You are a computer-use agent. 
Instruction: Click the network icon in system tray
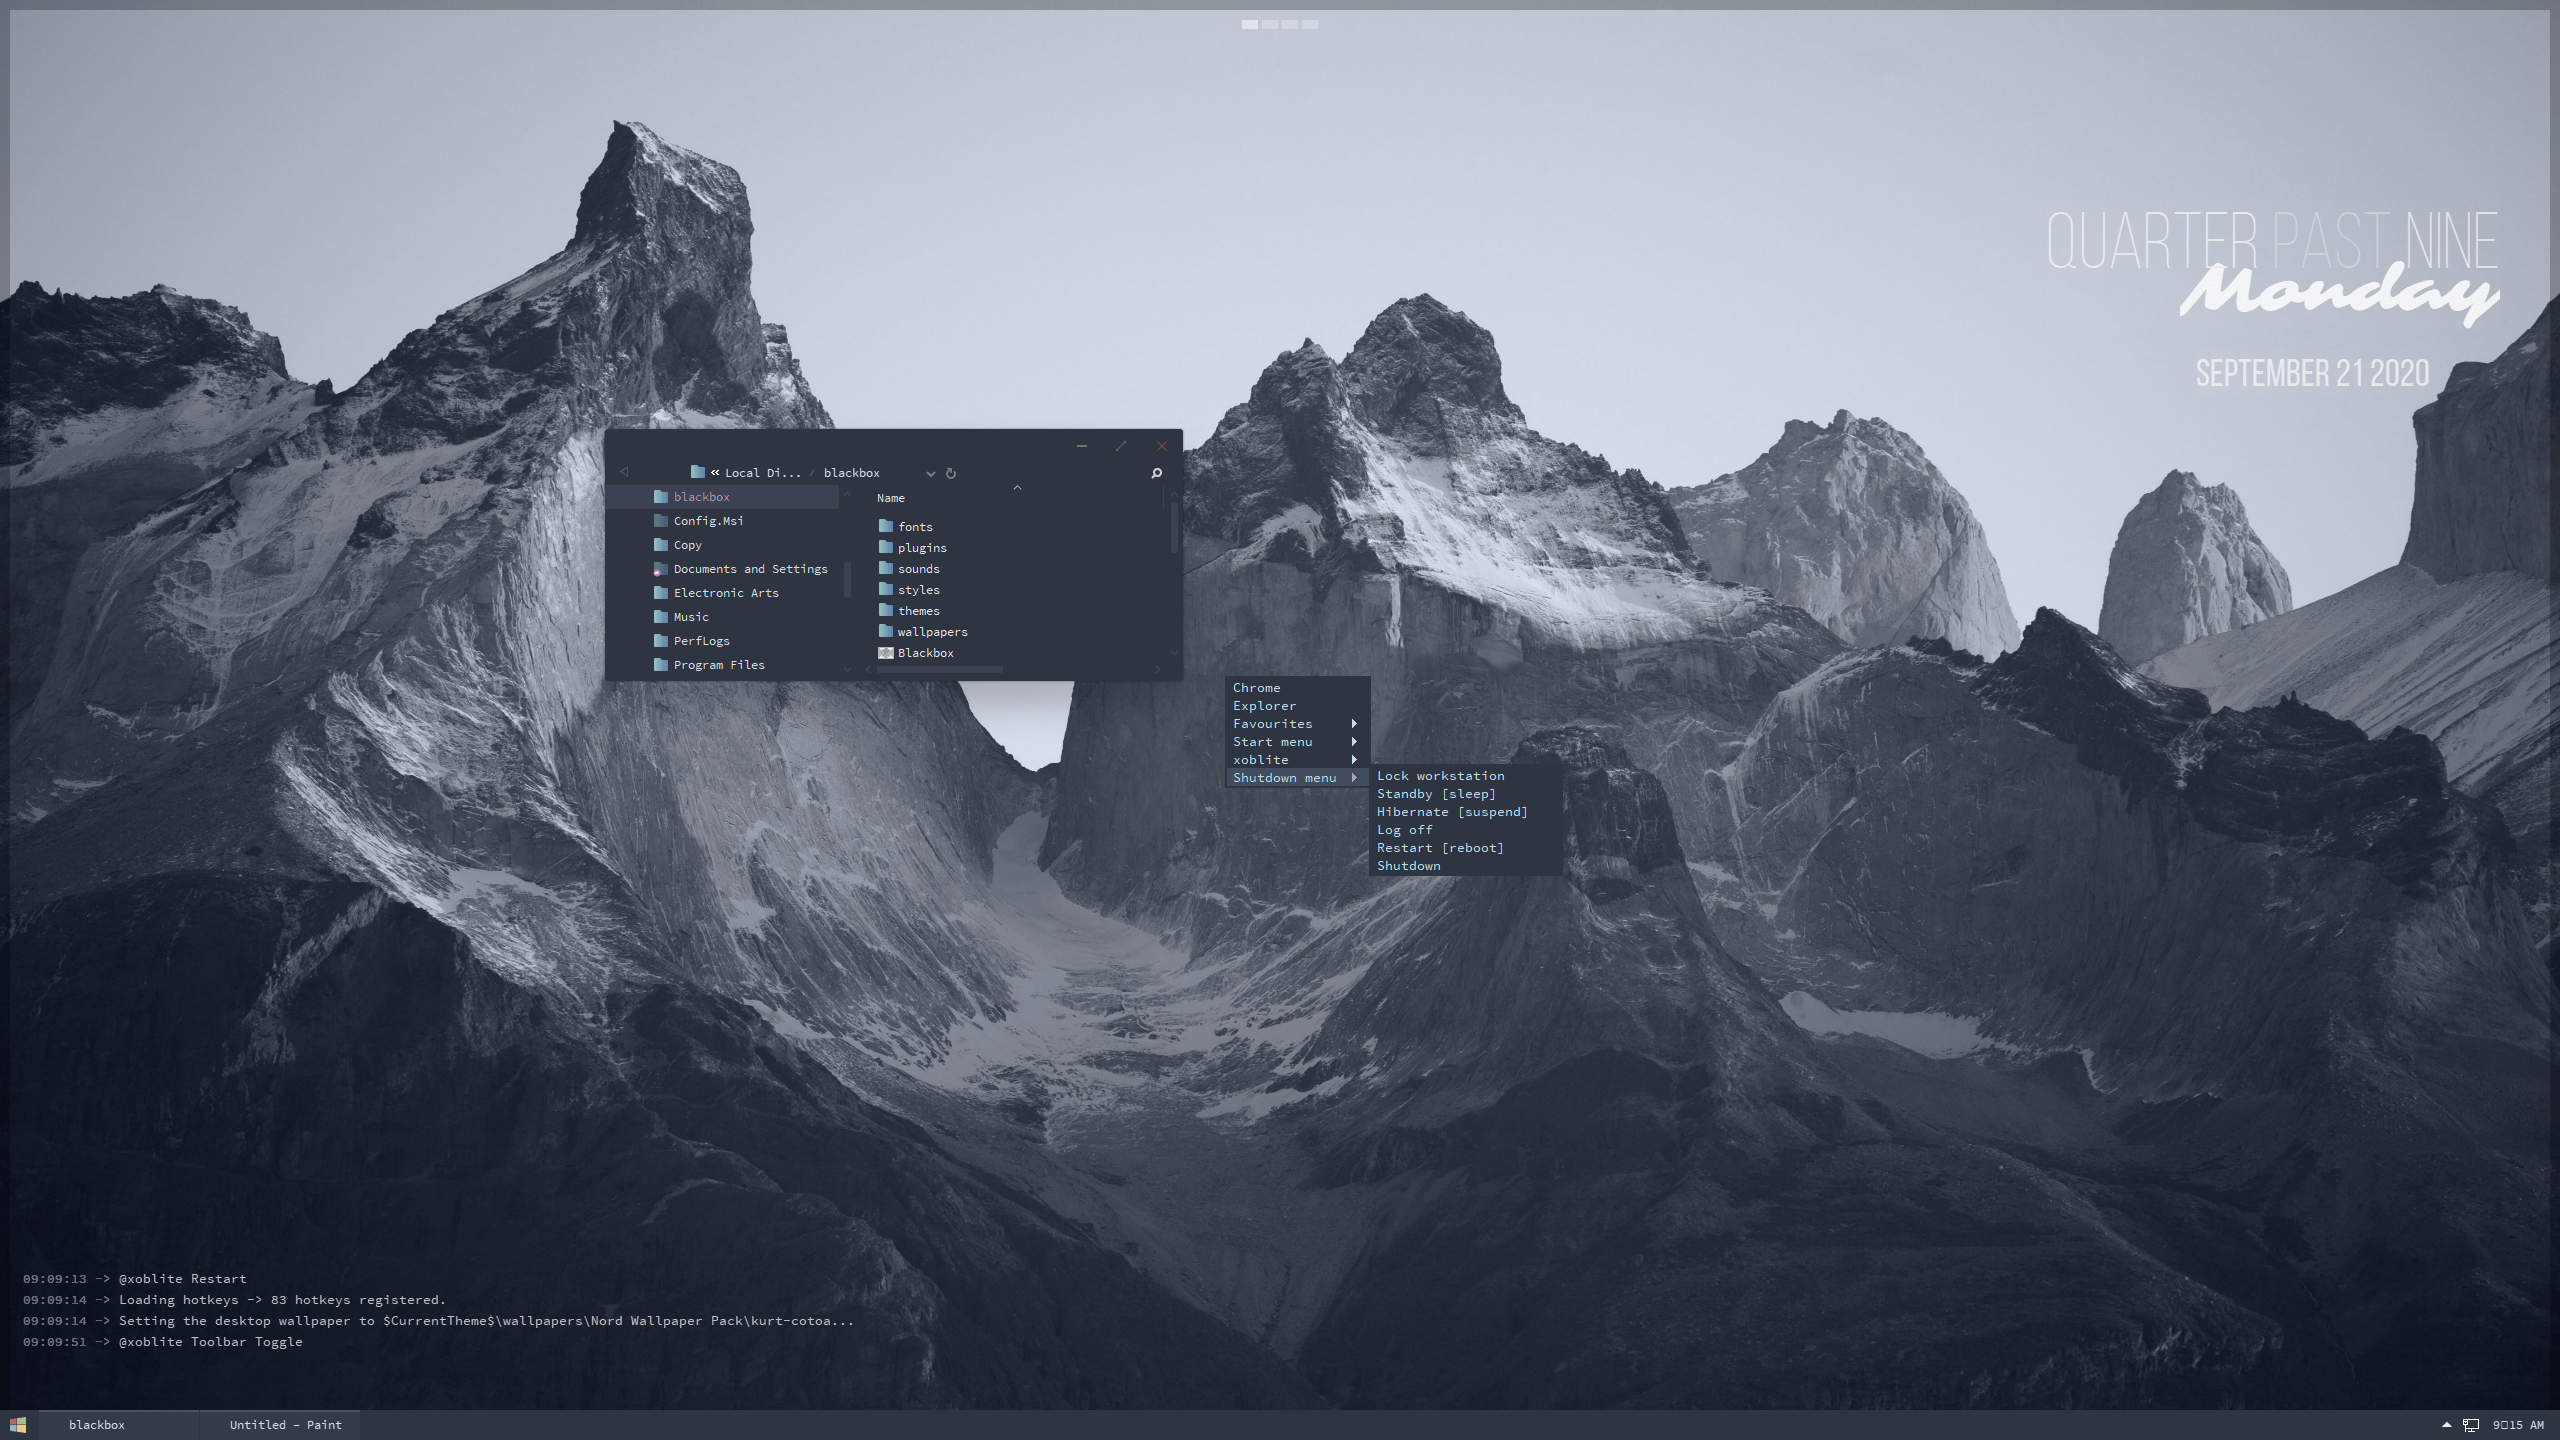click(2471, 1424)
